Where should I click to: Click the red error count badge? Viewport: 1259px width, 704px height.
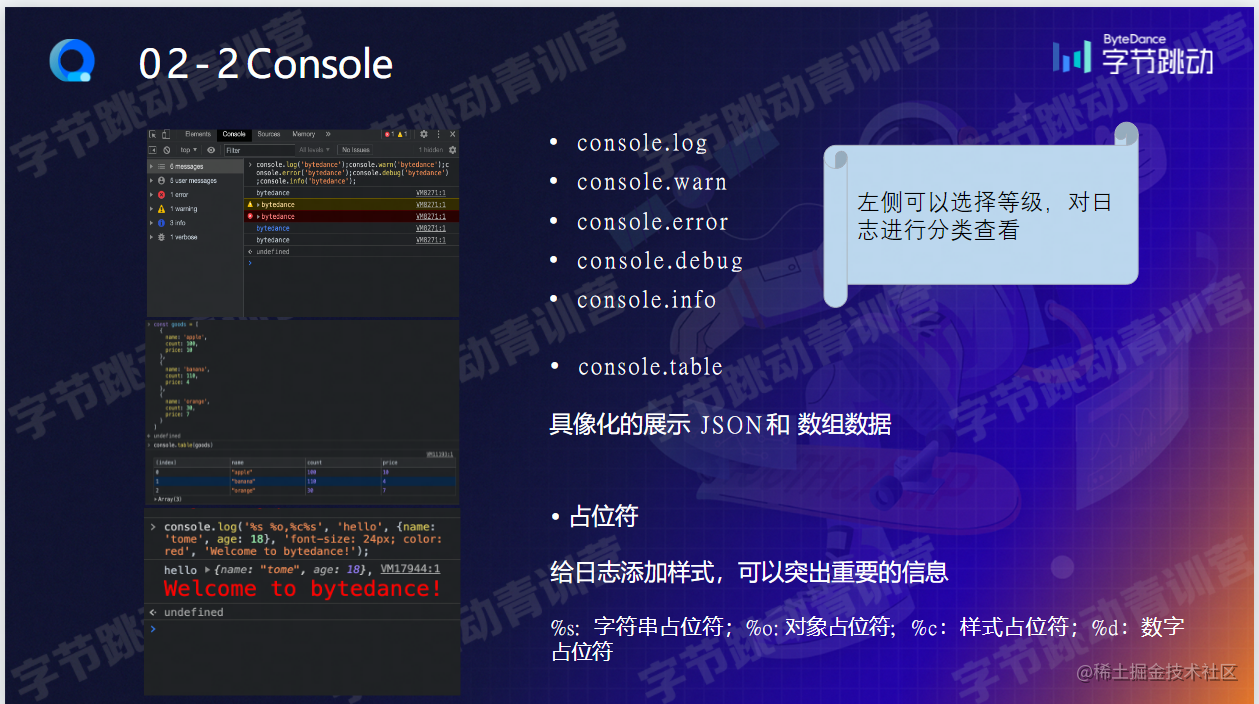pos(389,134)
